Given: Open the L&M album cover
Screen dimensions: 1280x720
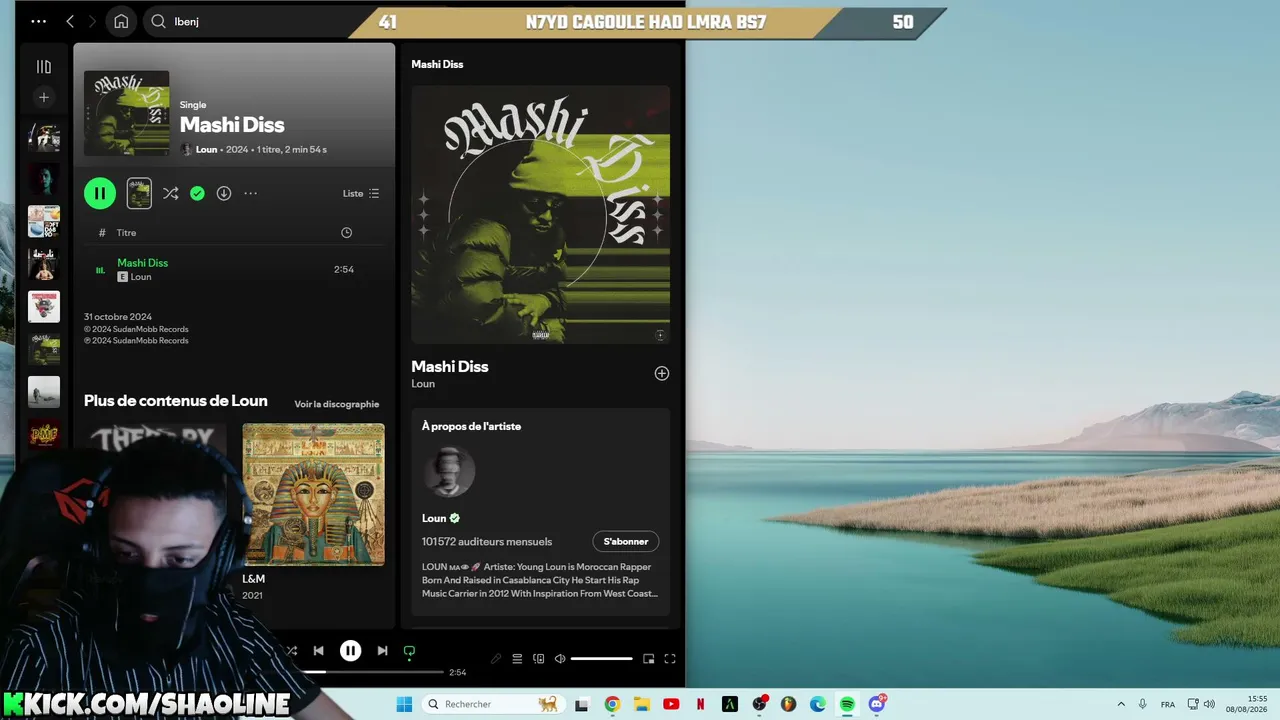Looking at the screenshot, I should (313, 494).
